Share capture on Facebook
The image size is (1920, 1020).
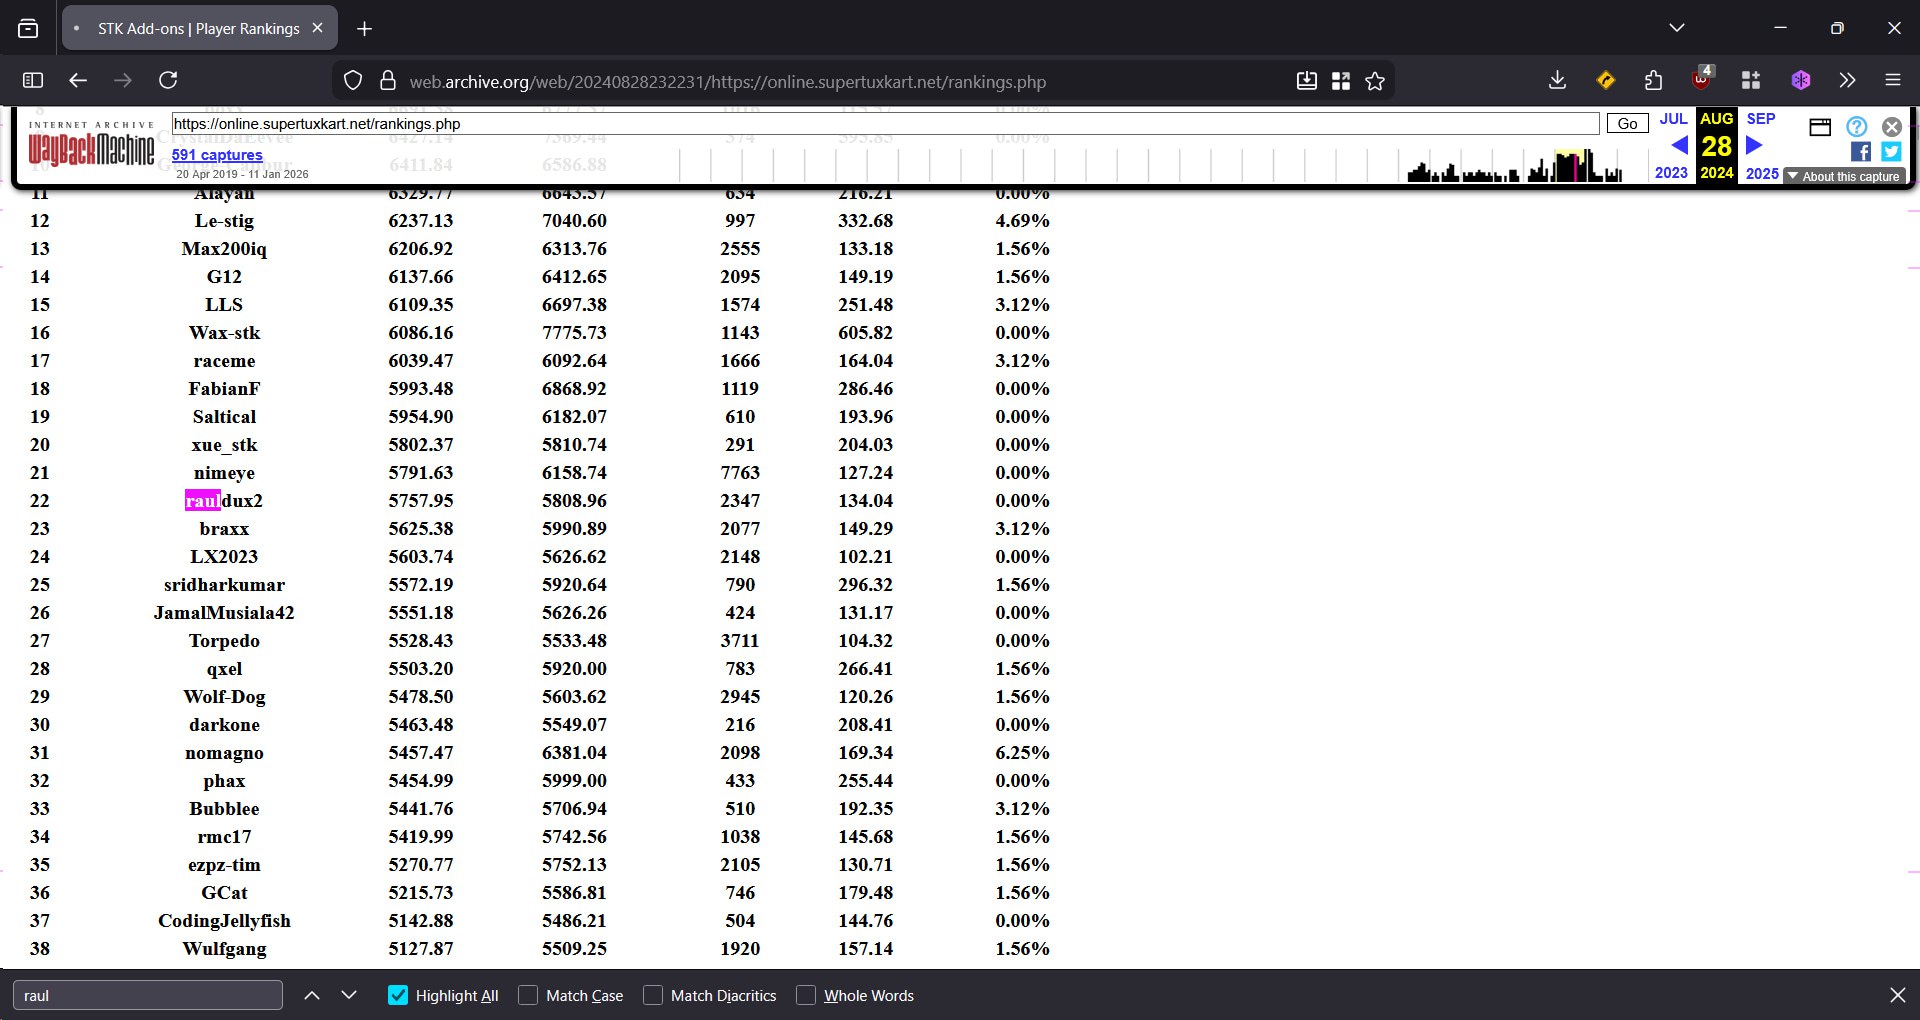(1860, 151)
